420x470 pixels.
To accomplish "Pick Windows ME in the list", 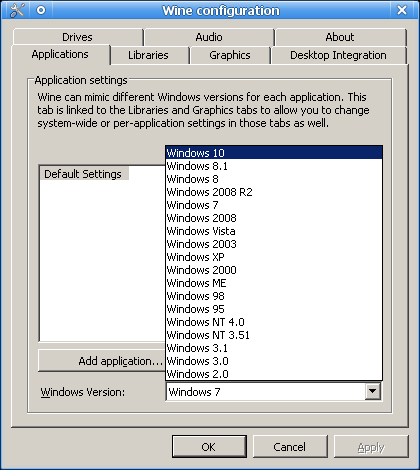I will point(274,283).
